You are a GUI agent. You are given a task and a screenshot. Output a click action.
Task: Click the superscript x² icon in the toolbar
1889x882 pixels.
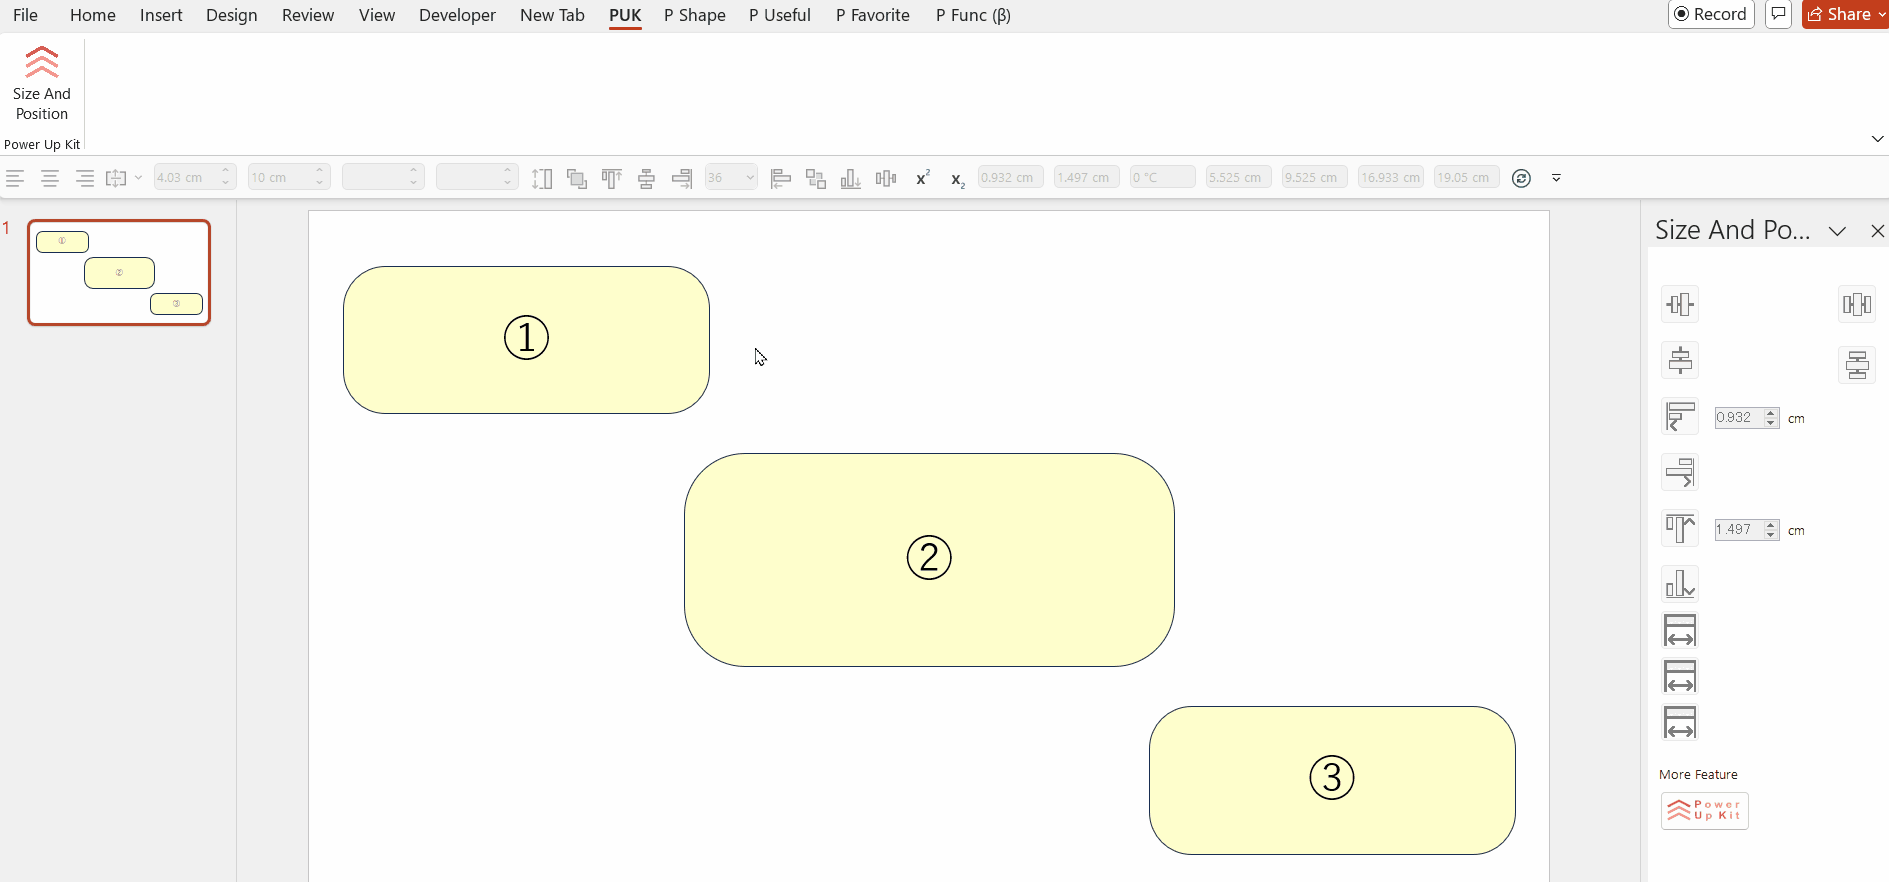click(922, 178)
